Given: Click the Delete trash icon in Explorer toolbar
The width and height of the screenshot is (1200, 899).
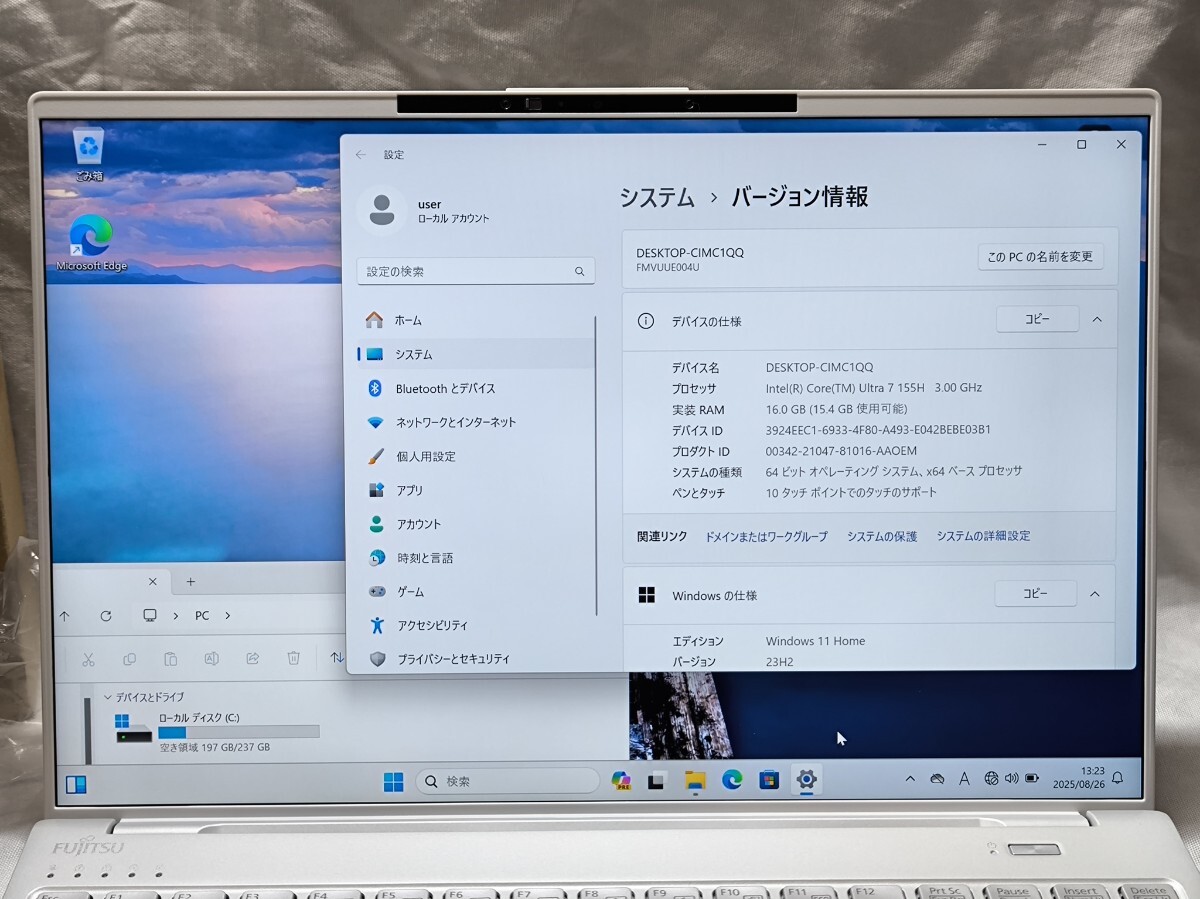Looking at the screenshot, I should point(293,659).
